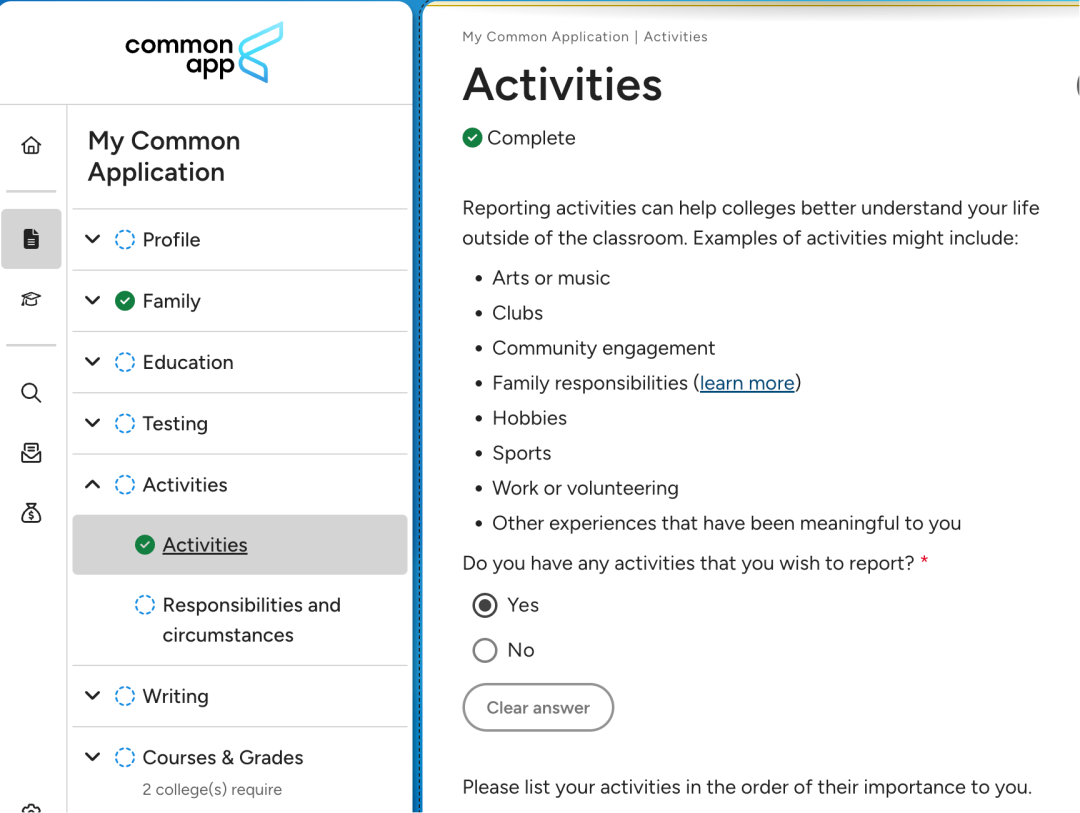
Task: Expand the Courses & Grades section
Action: [x=93, y=758]
